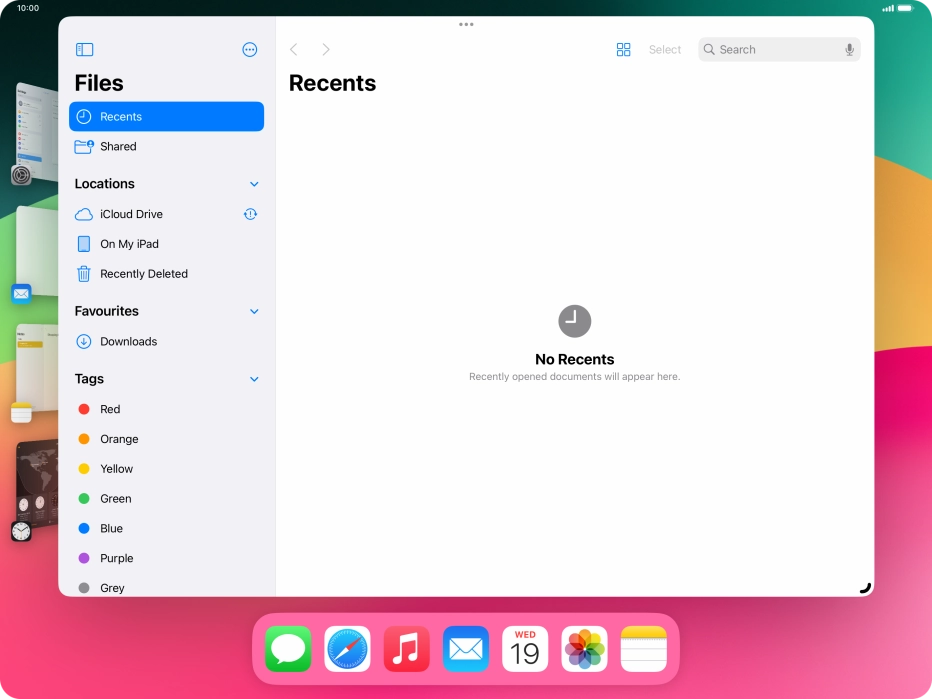Open the Photos app in the Dock
932x699 pixels.
pos(583,648)
